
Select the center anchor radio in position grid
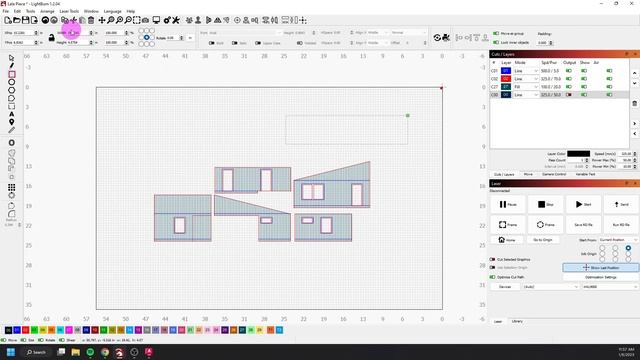[x=147, y=38]
